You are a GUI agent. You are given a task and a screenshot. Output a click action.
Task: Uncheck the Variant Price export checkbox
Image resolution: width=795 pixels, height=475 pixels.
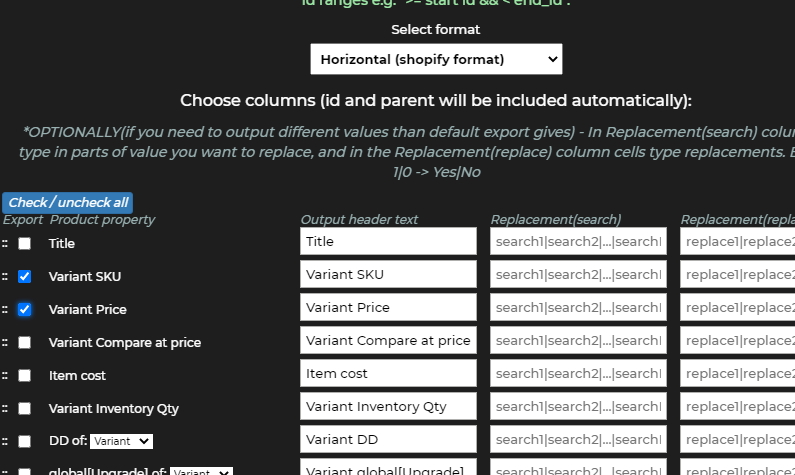point(25,309)
